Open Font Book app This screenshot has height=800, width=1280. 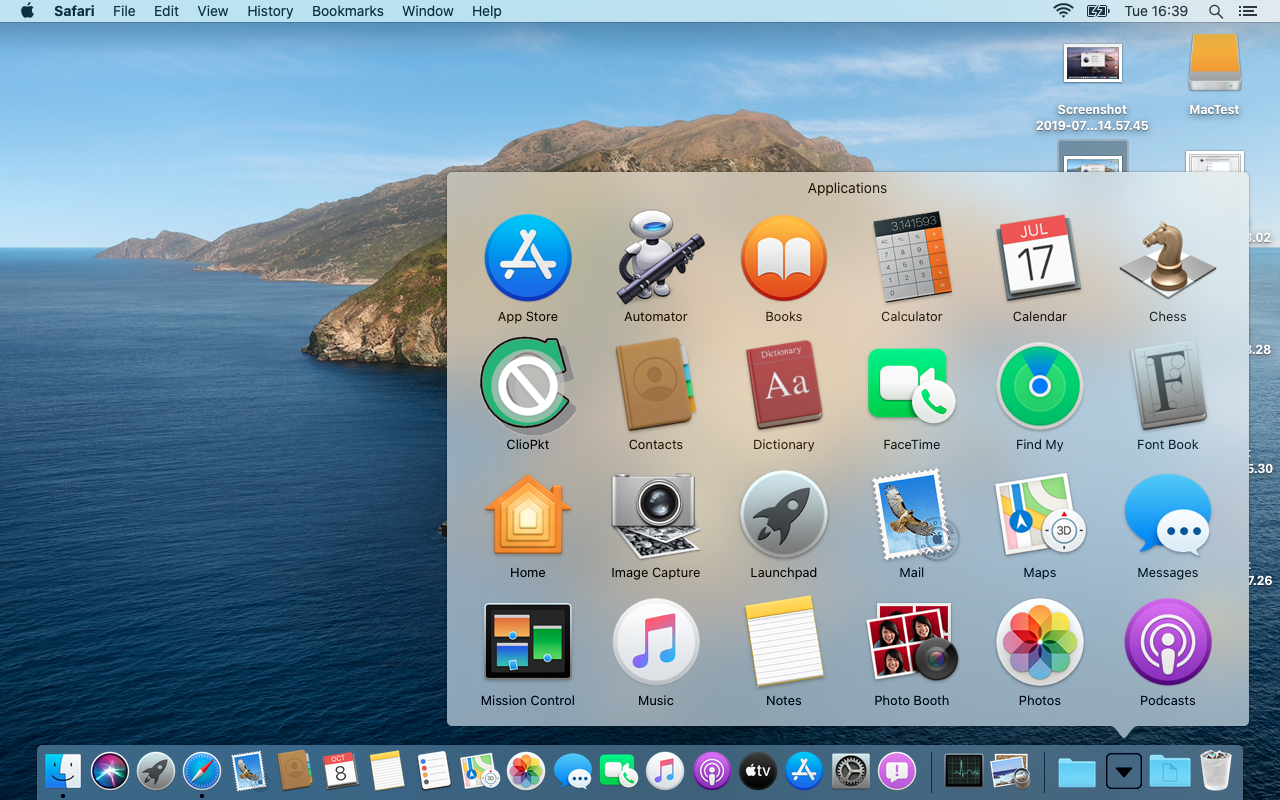pyautogui.click(x=1168, y=386)
